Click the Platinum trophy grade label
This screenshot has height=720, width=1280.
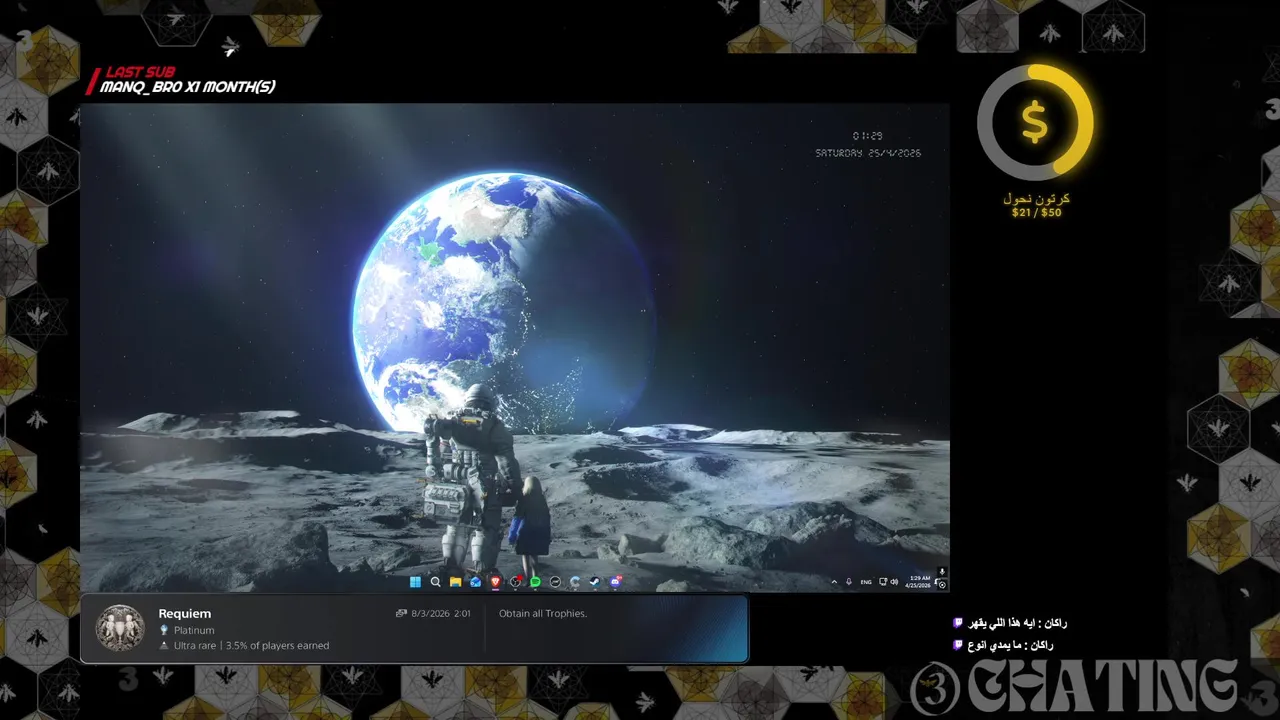(194, 630)
